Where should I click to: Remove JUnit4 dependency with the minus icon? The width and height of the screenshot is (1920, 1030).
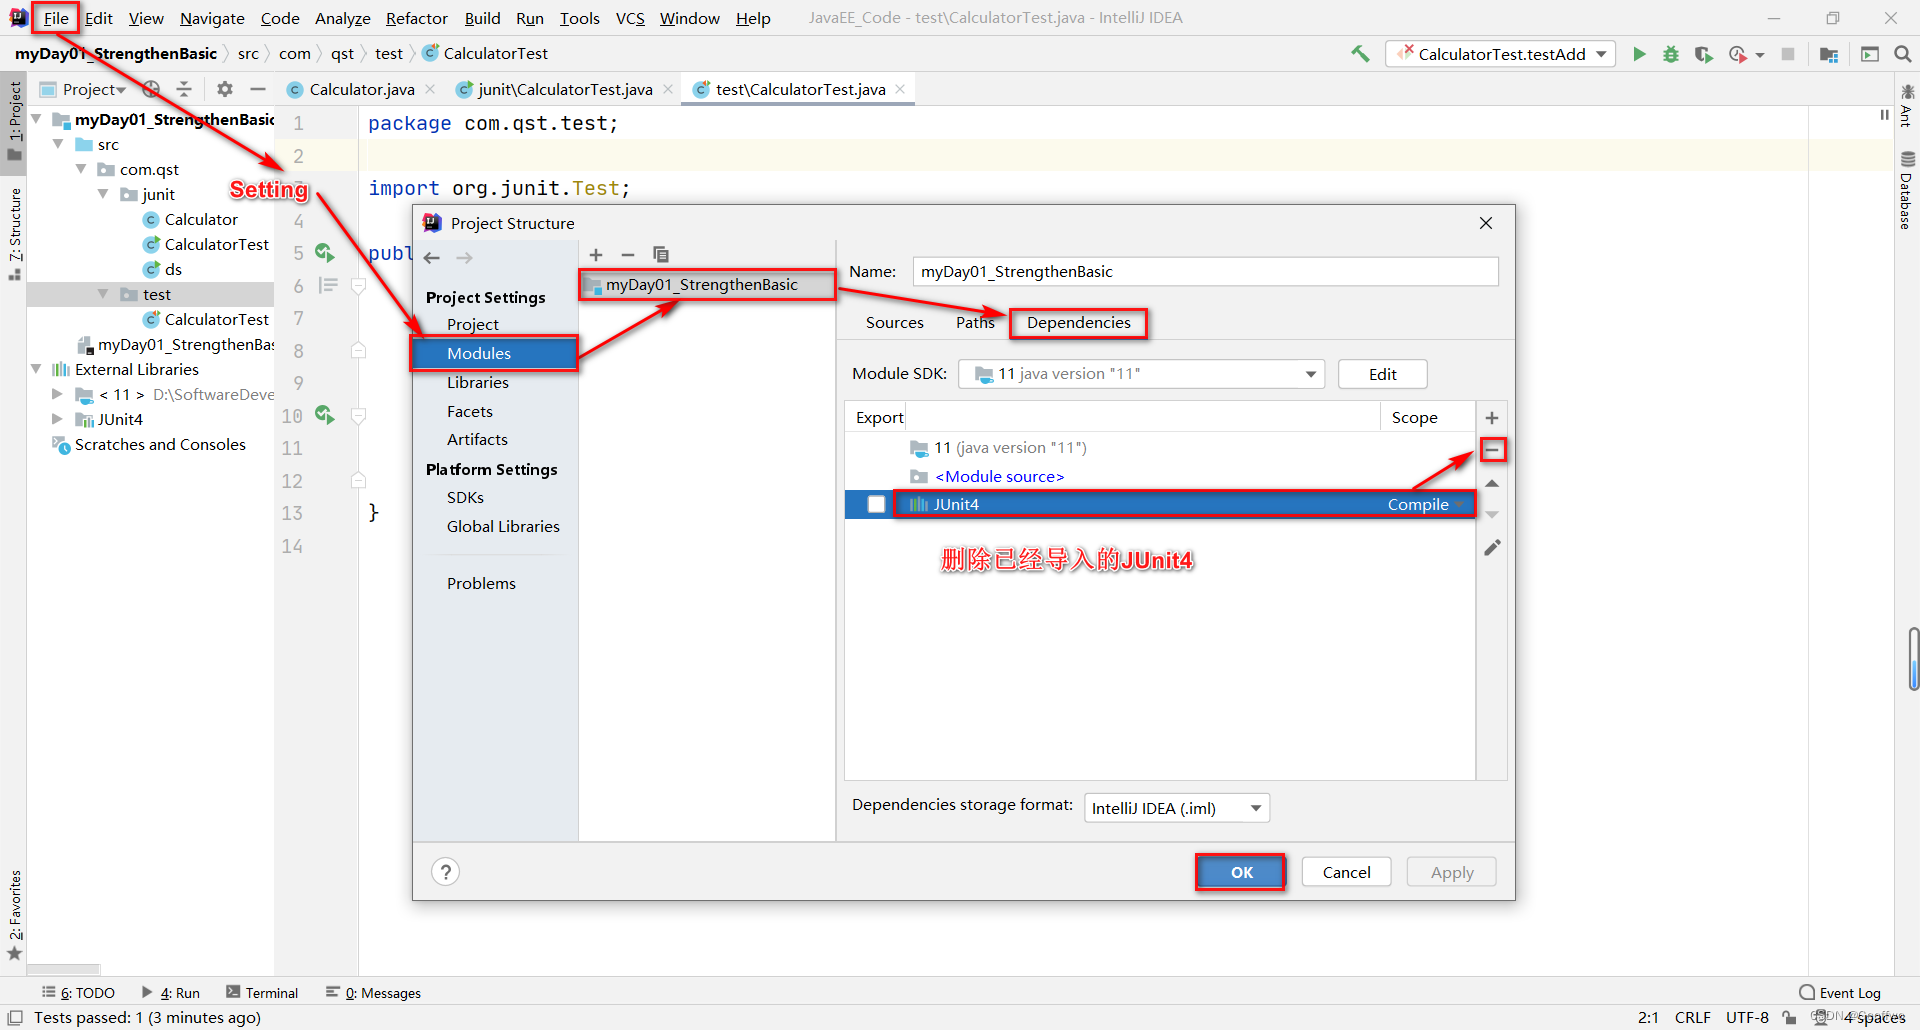click(1492, 450)
